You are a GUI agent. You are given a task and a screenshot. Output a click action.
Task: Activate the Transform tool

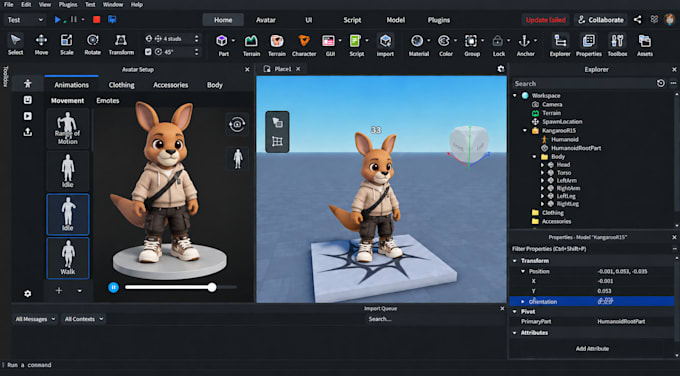click(x=121, y=45)
